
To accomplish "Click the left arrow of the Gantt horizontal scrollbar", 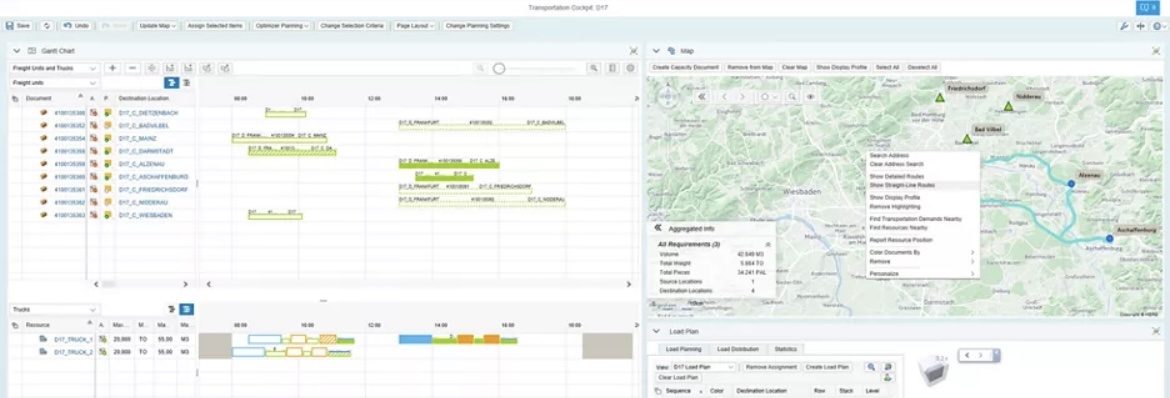I will [208, 284].
